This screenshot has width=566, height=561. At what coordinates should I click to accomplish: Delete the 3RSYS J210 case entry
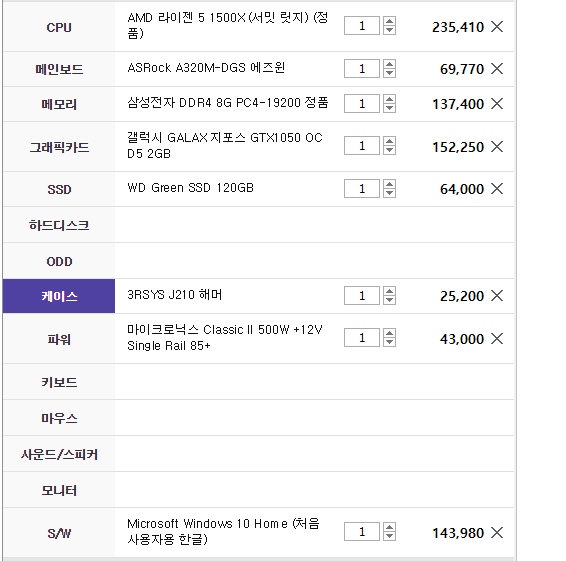point(497,296)
